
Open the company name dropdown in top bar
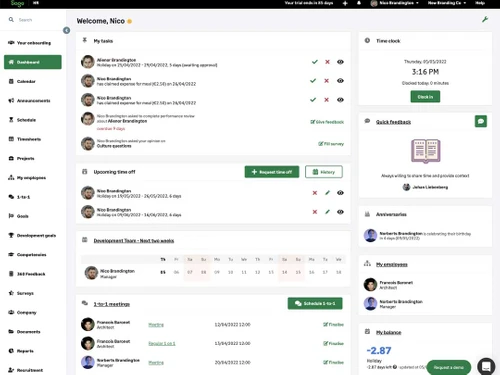click(447, 3)
